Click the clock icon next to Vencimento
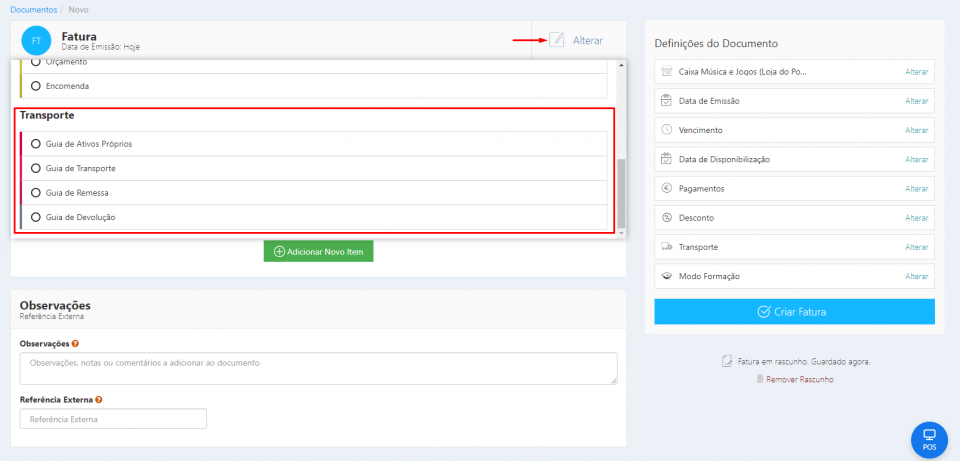This screenshot has width=960, height=461. [667, 130]
